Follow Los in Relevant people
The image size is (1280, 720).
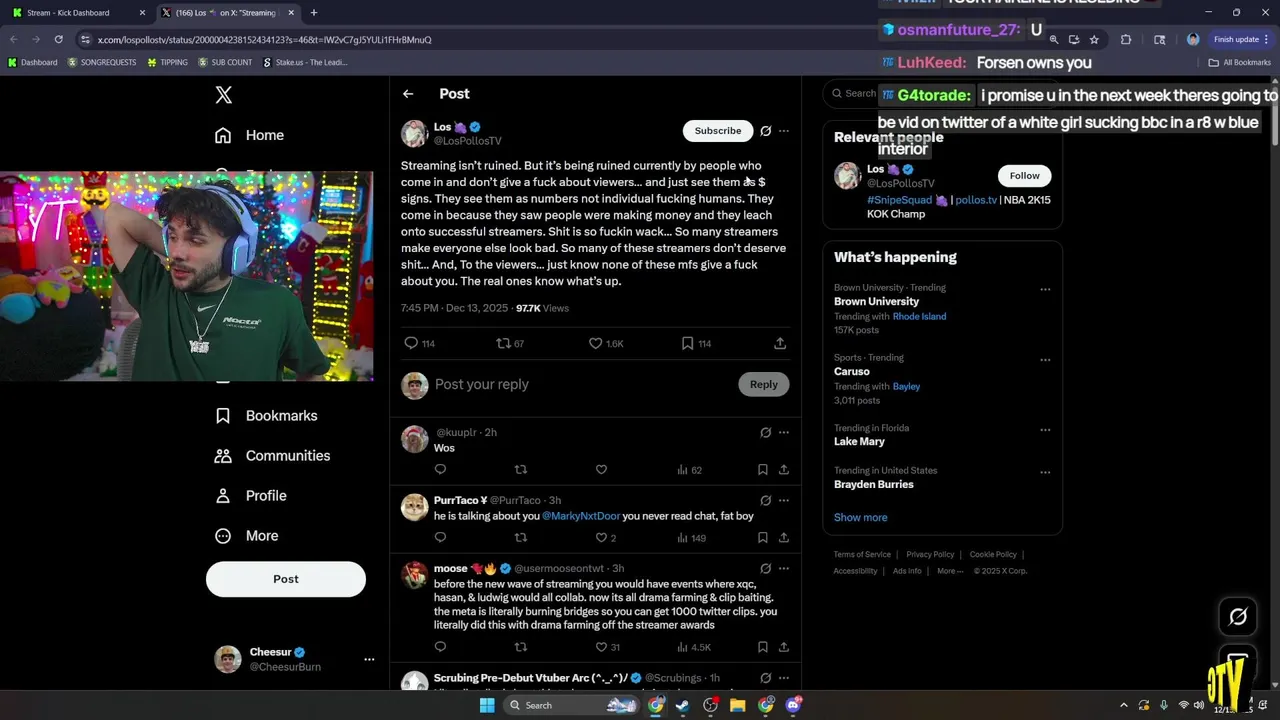[1024, 176]
